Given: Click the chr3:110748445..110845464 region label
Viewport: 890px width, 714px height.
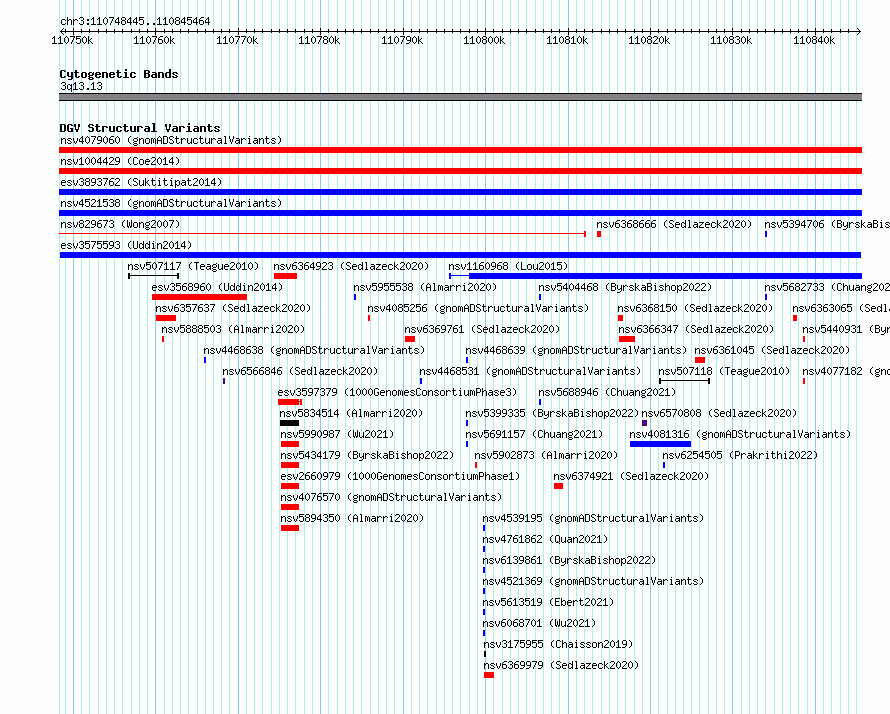Looking at the screenshot, I should pyautogui.click(x=135, y=21).
